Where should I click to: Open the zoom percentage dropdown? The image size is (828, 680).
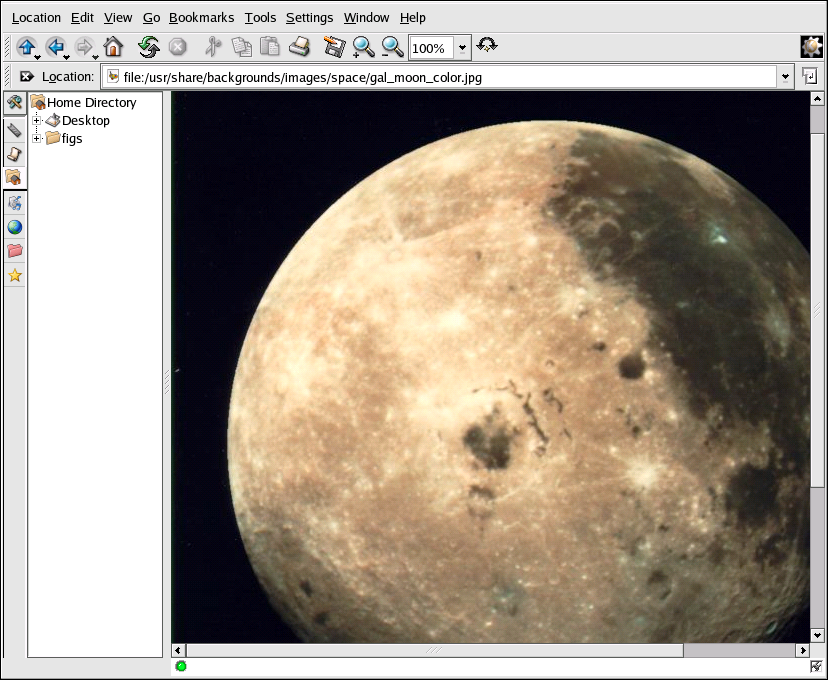463,47
